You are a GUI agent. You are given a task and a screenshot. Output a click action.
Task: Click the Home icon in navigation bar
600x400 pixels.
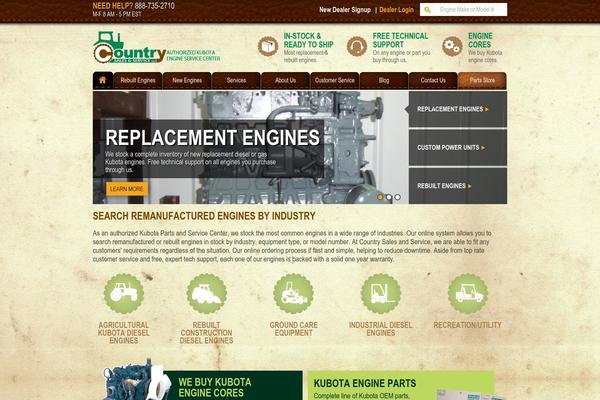tap(103, 80)
